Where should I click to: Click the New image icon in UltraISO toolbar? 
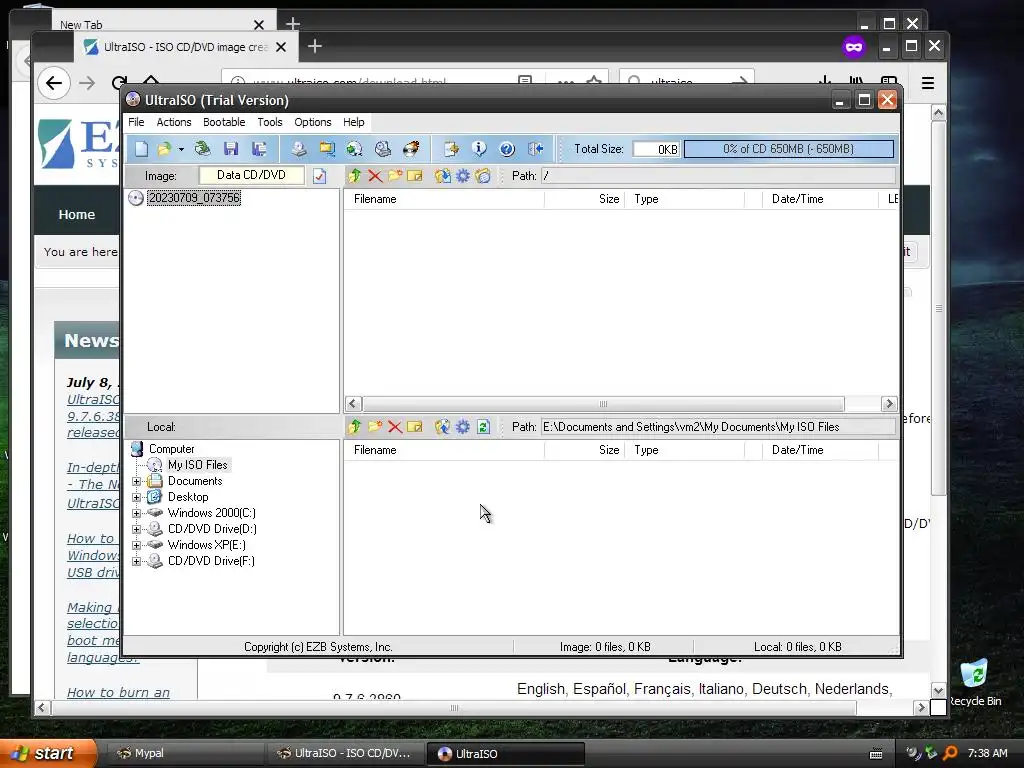coord(141,149)
